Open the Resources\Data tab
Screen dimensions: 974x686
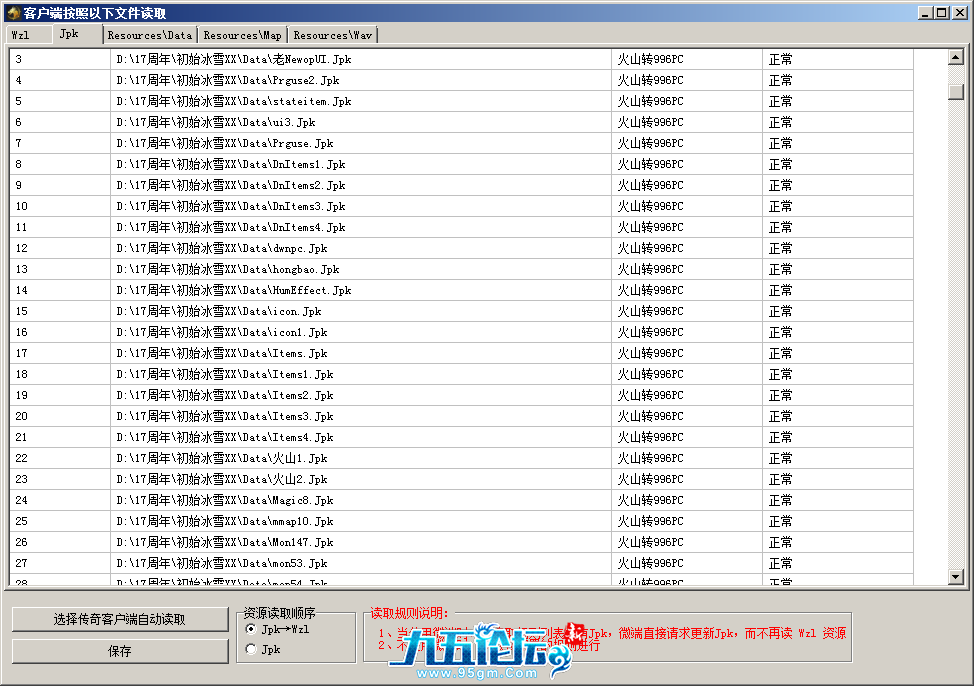(150, 35)
